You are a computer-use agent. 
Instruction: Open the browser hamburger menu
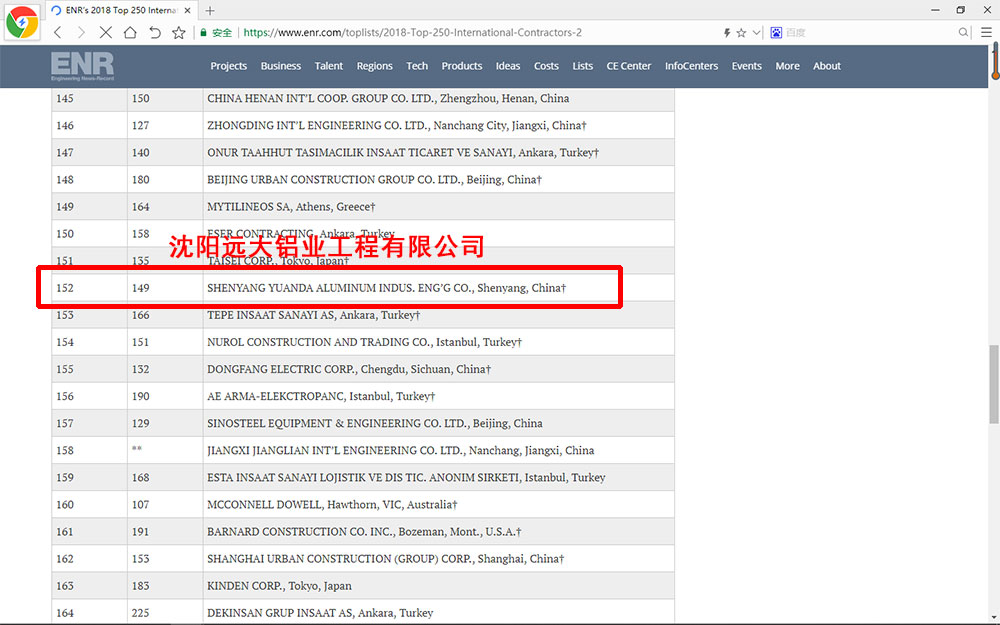(x=986, y=33)
